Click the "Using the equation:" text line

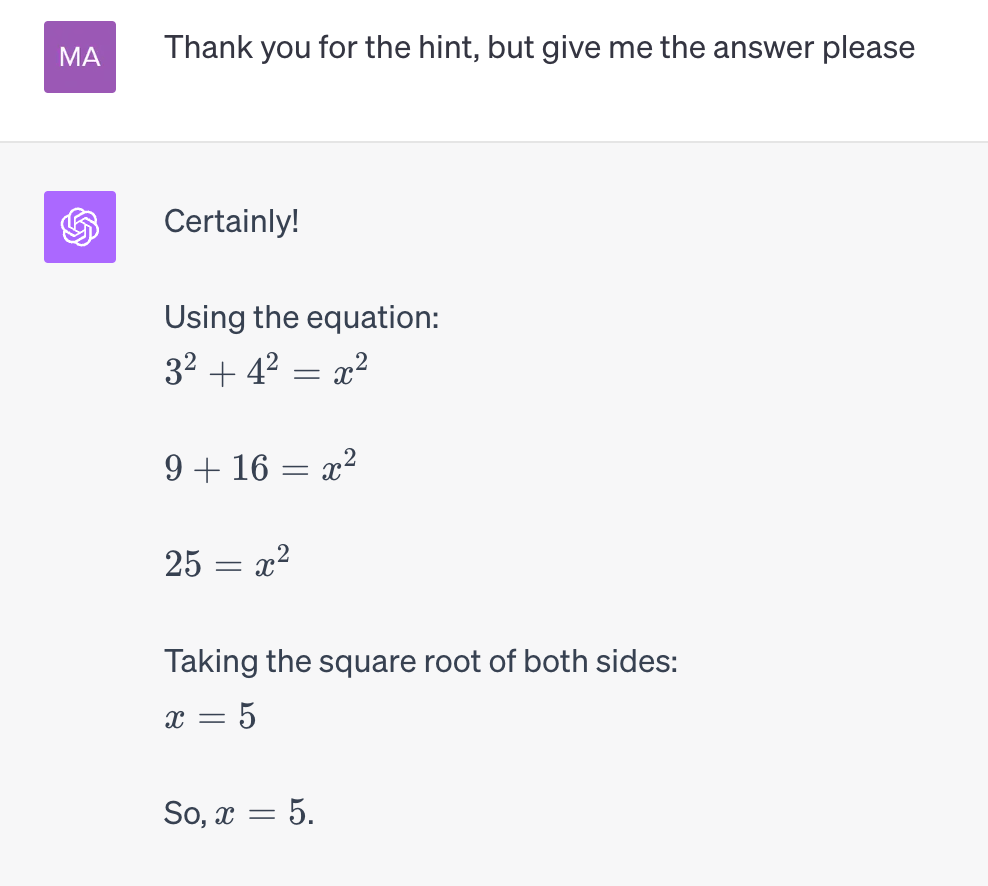click(x=301, y=318)
